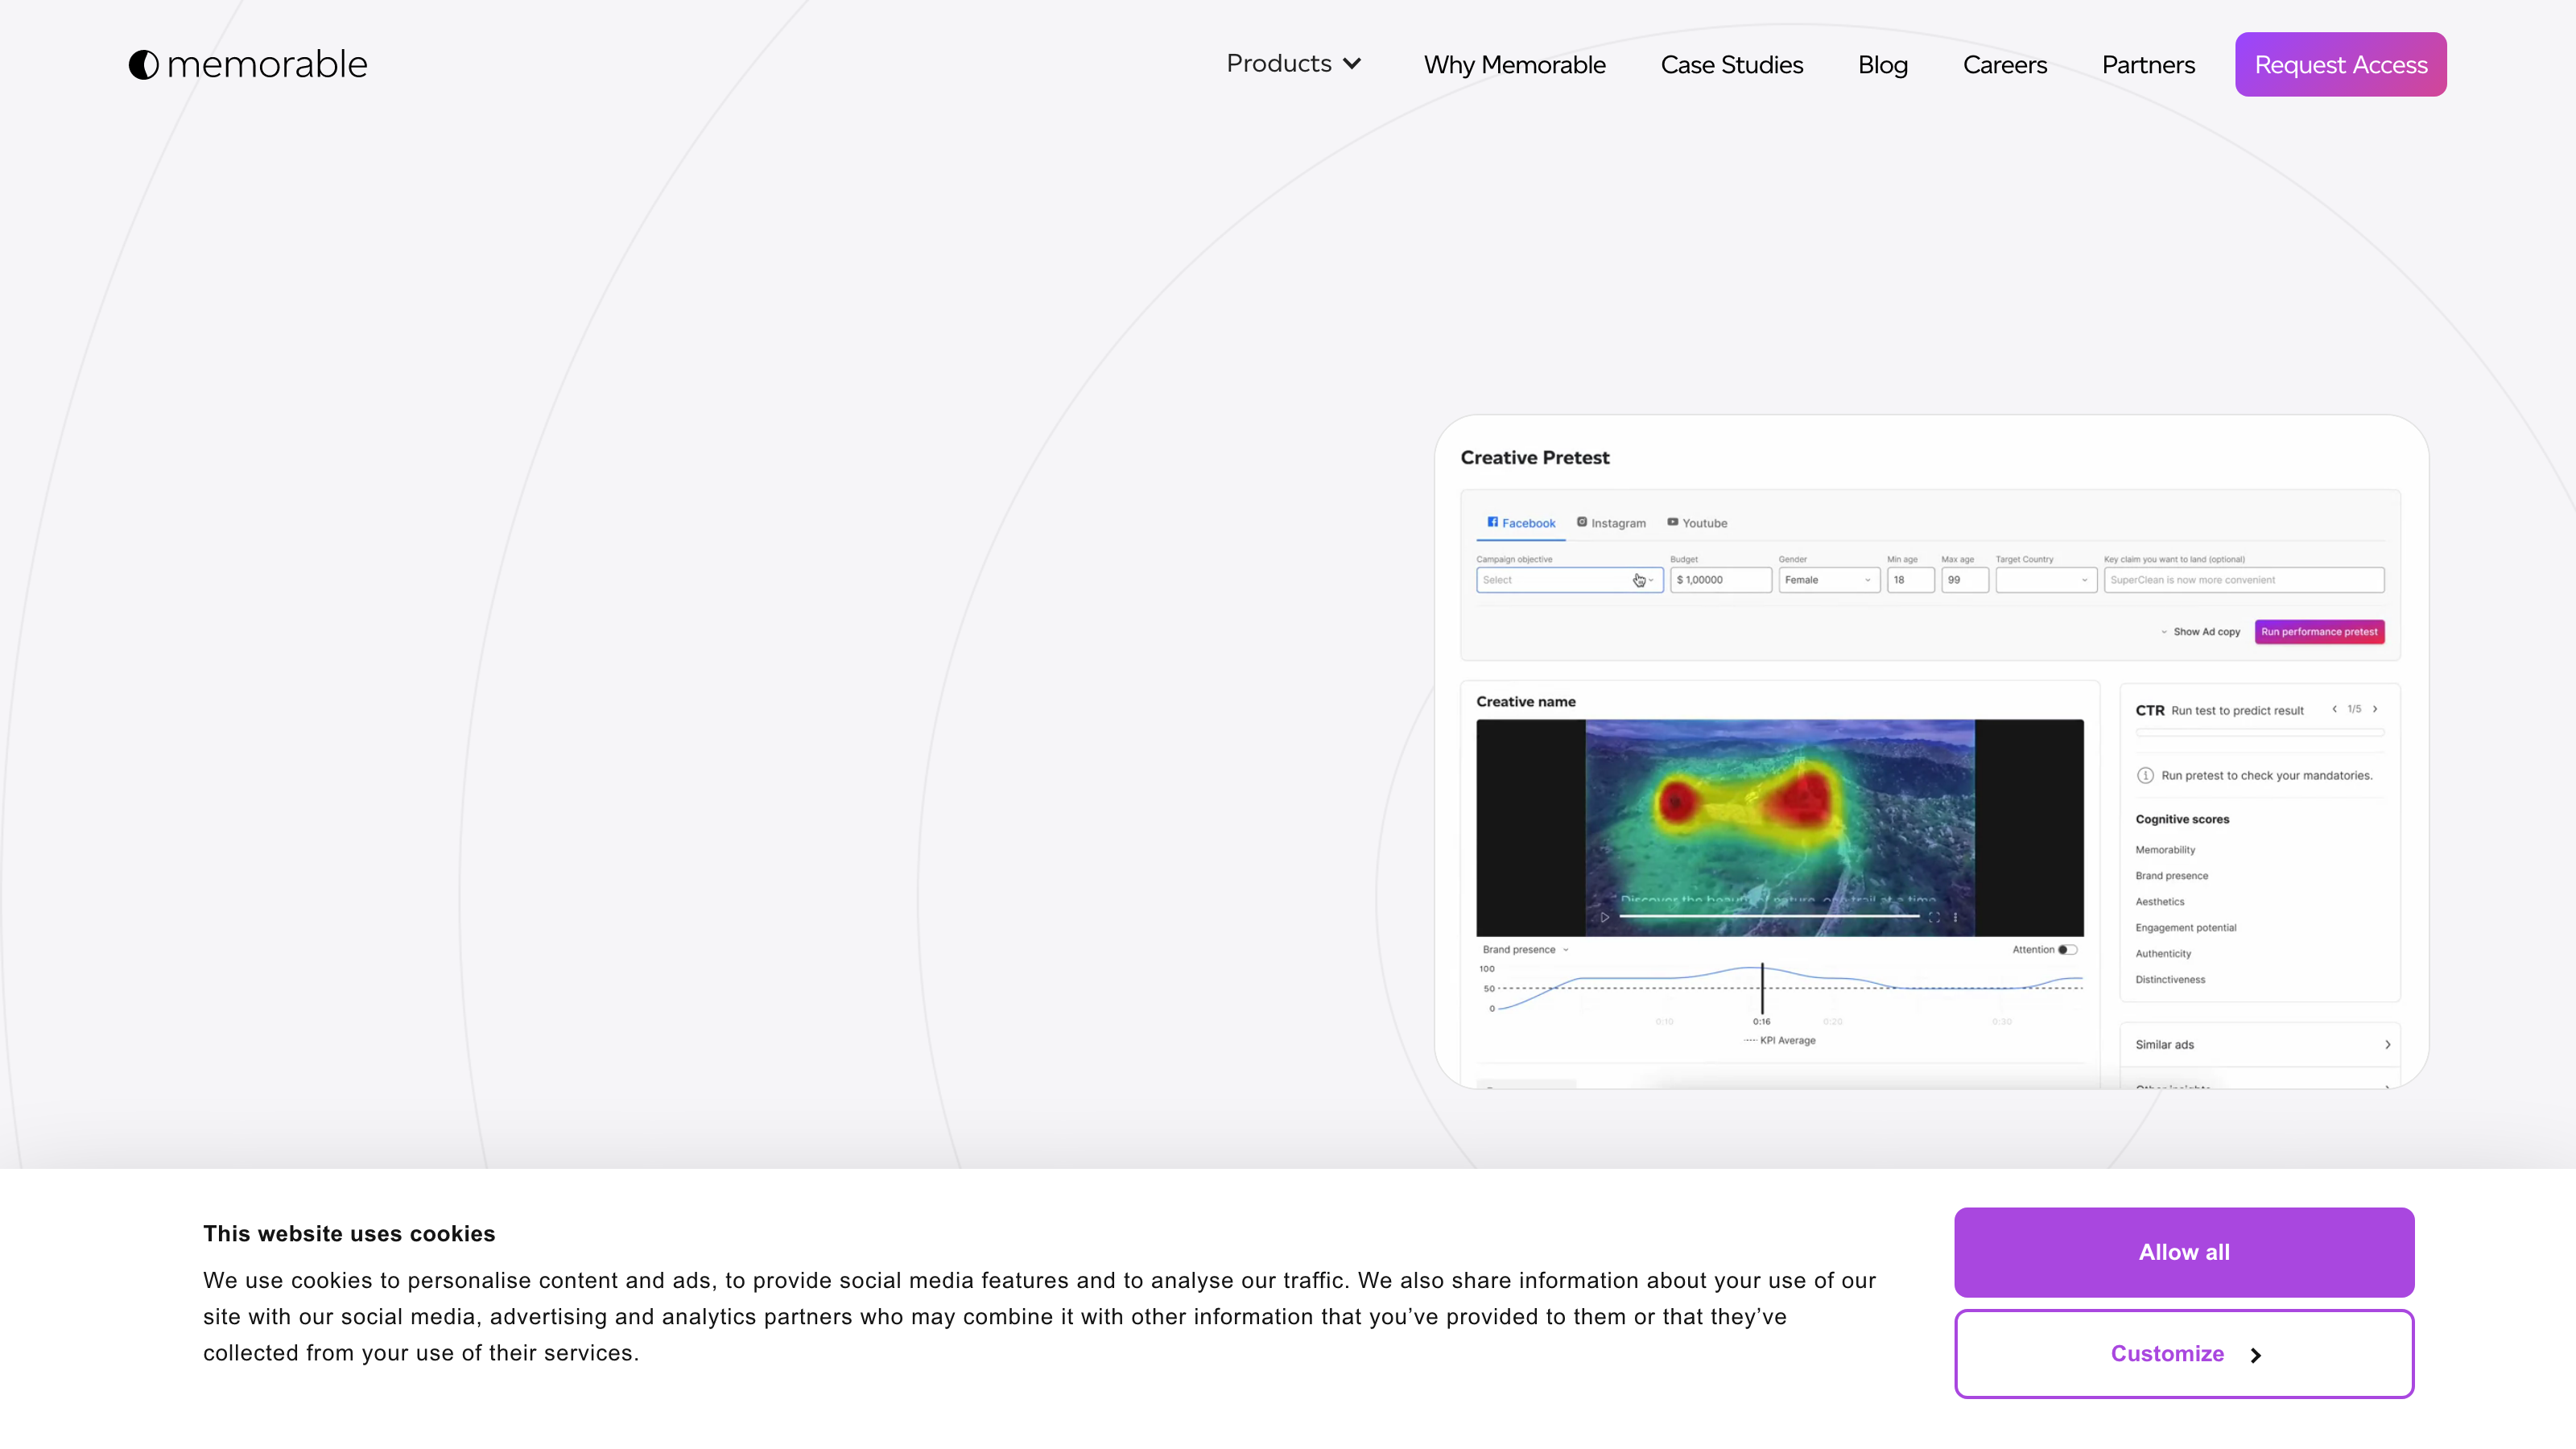Screen dimensions: 2576x1449
Task: Click the Facebook platform tab icon
Action: click(x=1493, y=522)
